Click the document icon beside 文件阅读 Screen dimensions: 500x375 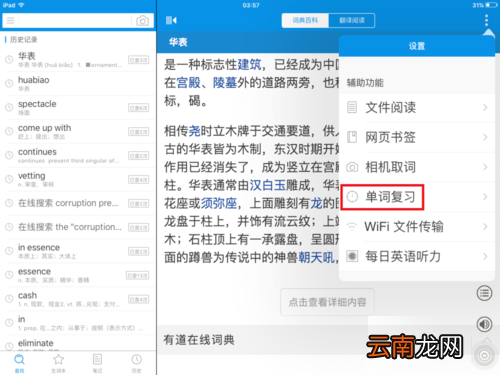pos(352,107)
